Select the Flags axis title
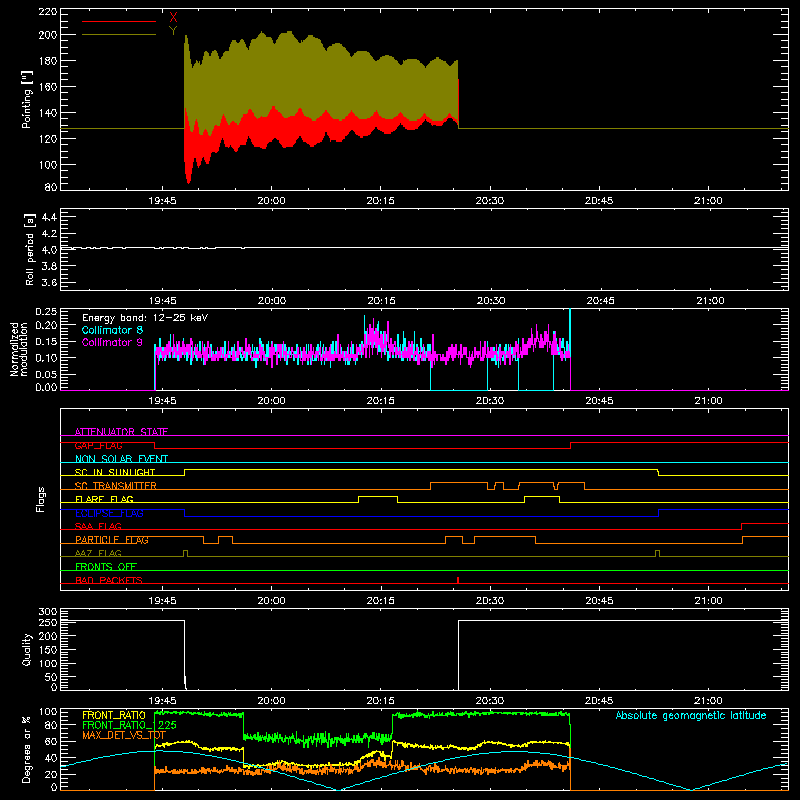This screenshot has width=800, height=800. pyautogui.click(x=40, y=499)
